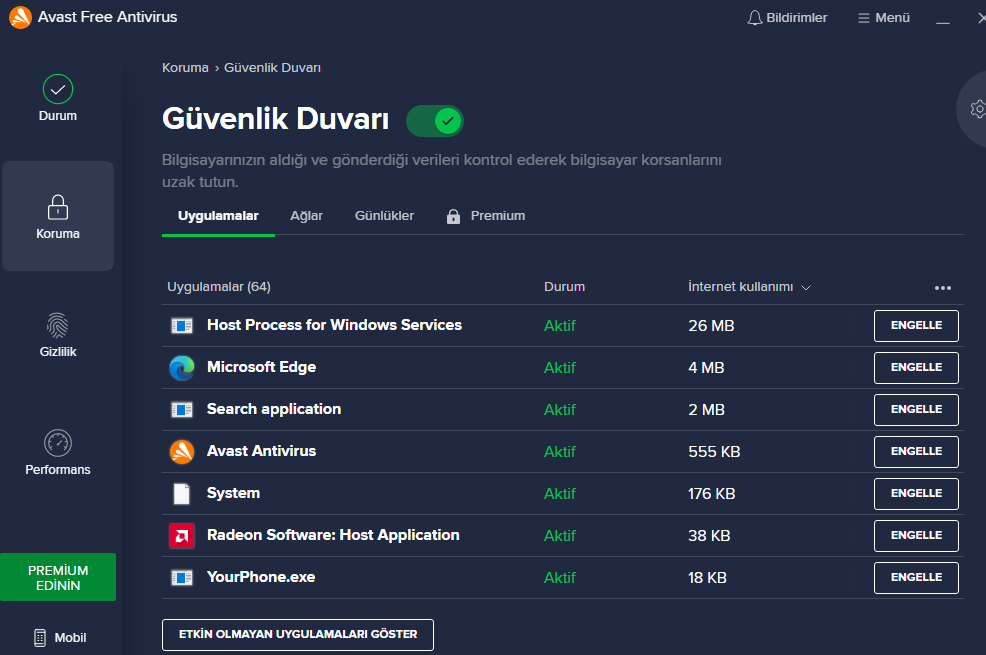
Task: Click Güvenlik Duvarı breadcrumb text
Action: [272, 67]
